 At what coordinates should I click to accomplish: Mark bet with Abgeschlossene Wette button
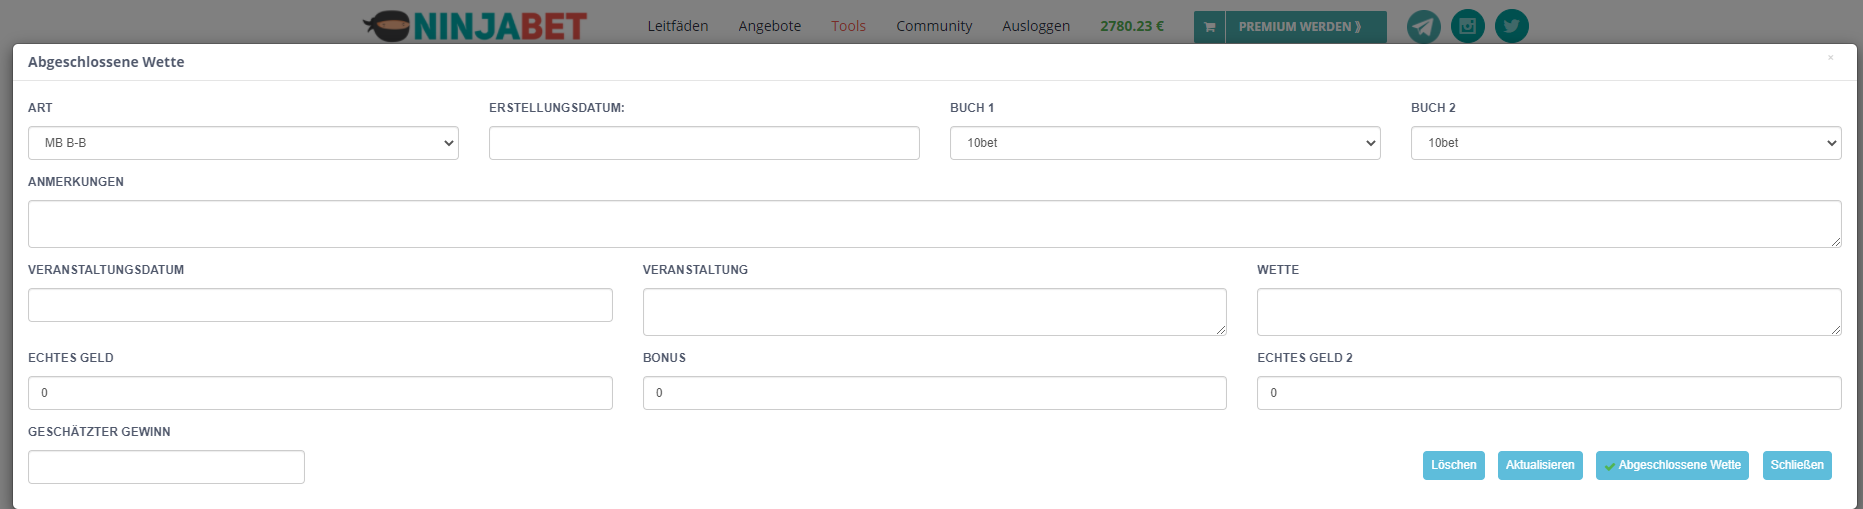(x=1672, y=465)
